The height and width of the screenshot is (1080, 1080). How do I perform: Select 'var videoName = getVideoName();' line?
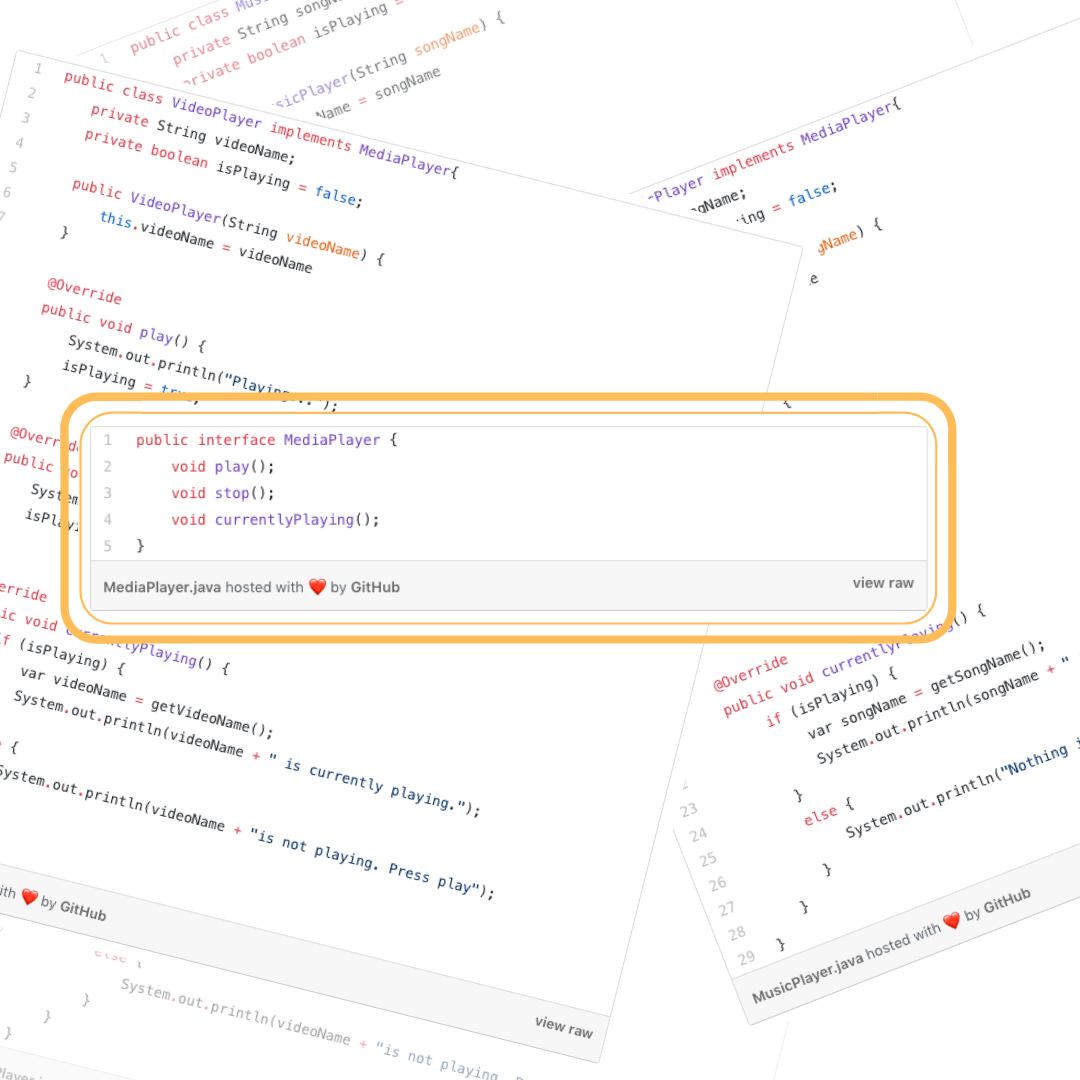(x=146, y=701)
